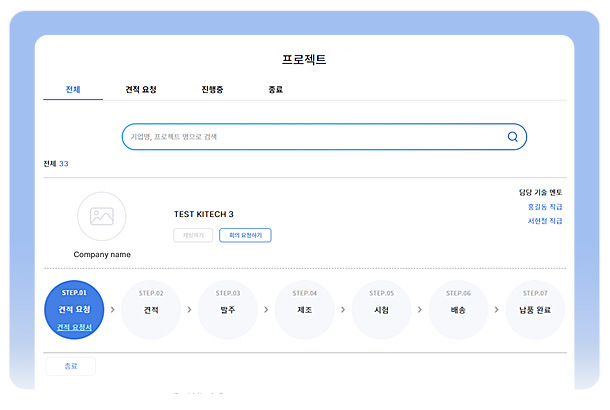Image resolution: width=610 pixels, height=410 pixels.
Task: Select the 전체 tab
Action: click(73, 89)
